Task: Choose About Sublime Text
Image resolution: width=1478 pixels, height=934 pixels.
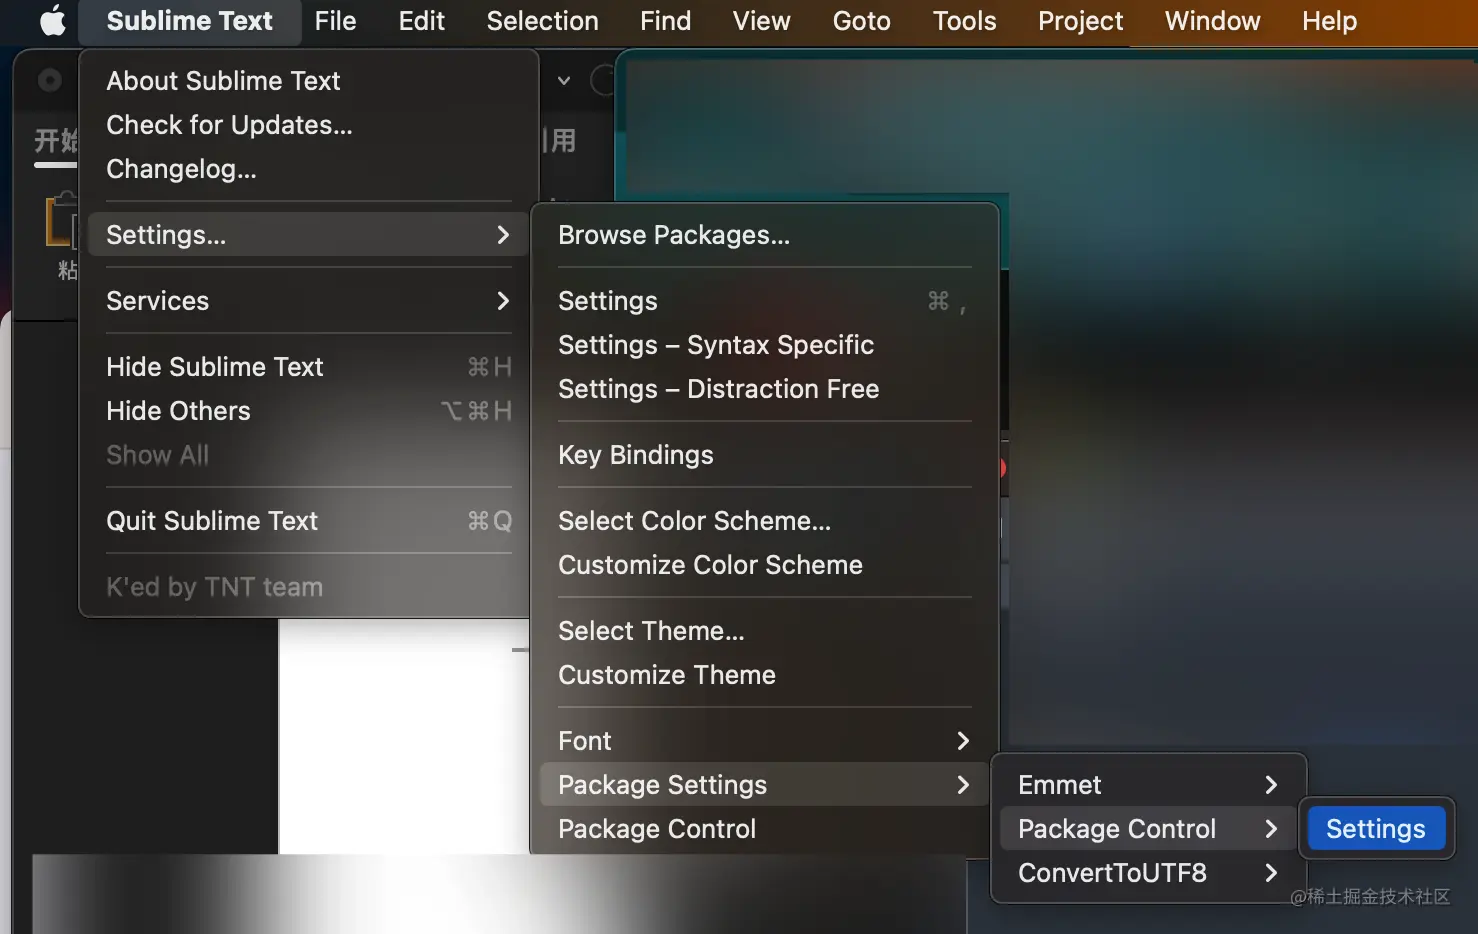Action: tap(308, 81)
